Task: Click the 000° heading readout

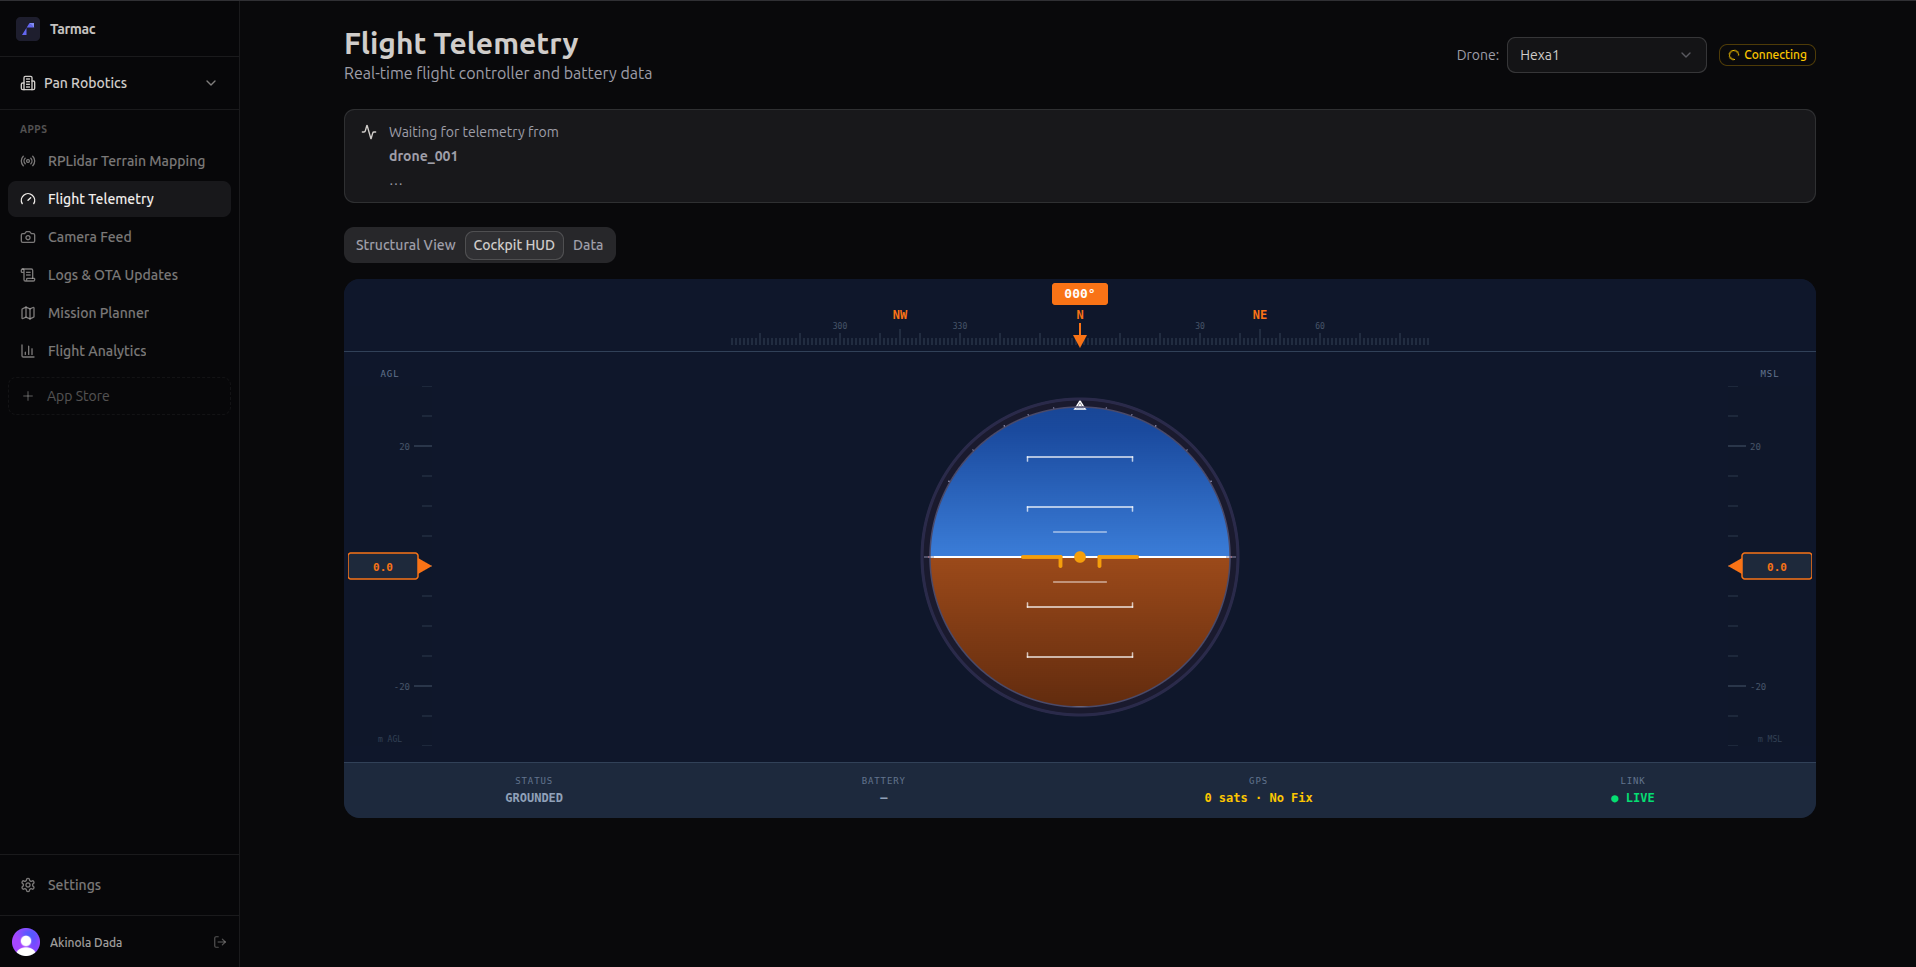Action: click(1079, 294)
